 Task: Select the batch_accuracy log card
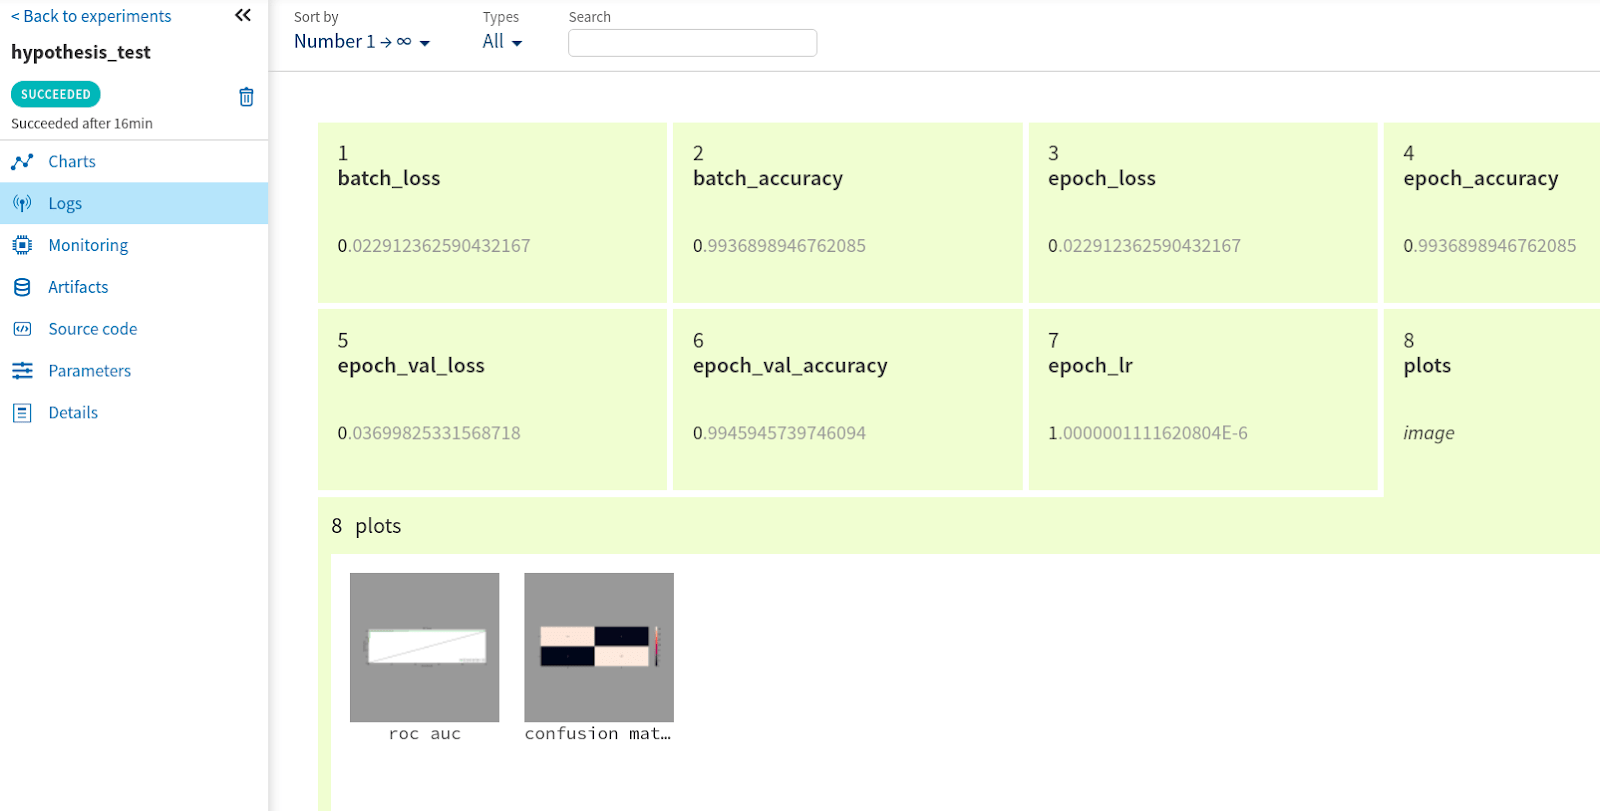(848, 212)
